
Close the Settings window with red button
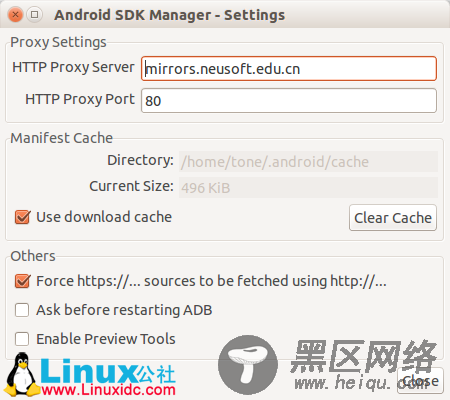click(x=15, y=15)
